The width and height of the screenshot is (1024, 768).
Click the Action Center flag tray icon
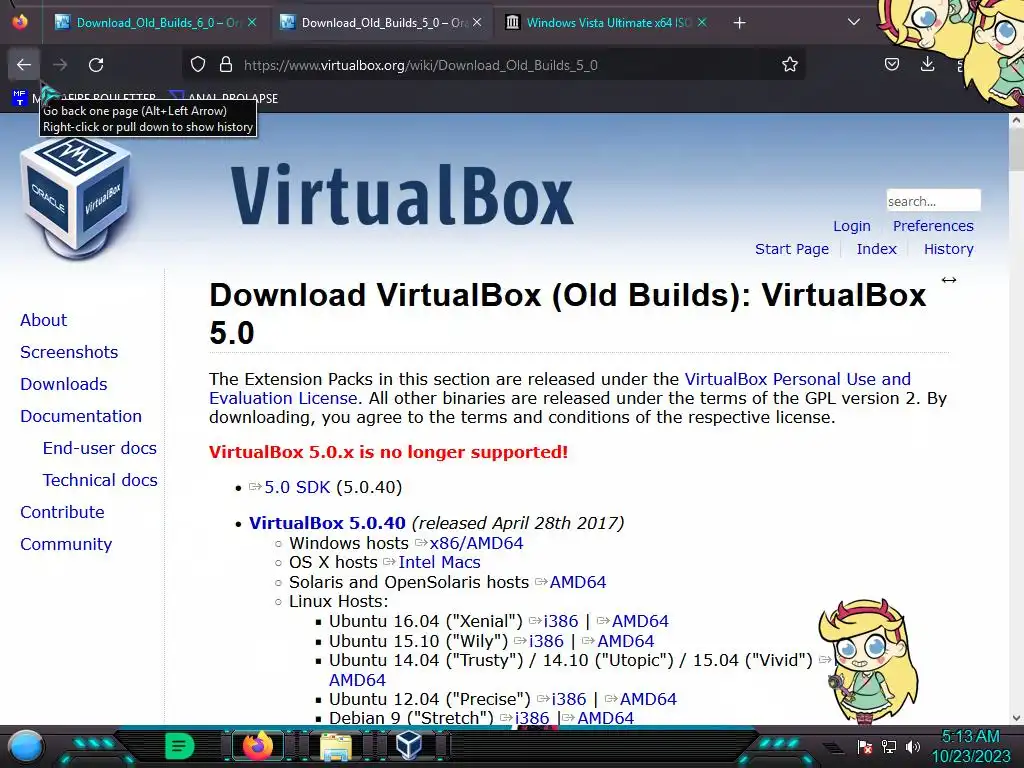pos(865,746)
